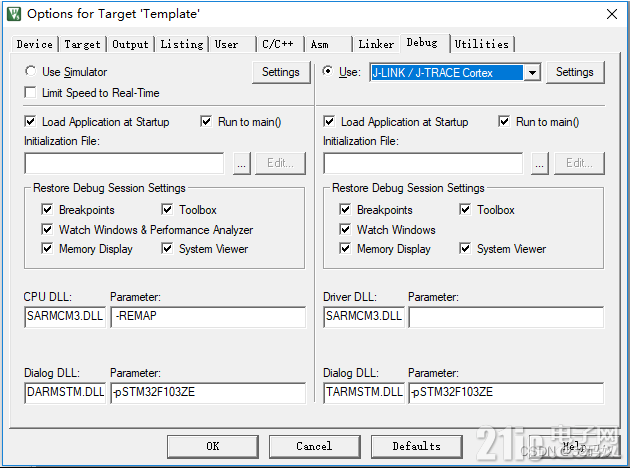Open the Linker tab
Image resolution: width=630 pixels, height=468 pixels.
click(x=376, y=44)
